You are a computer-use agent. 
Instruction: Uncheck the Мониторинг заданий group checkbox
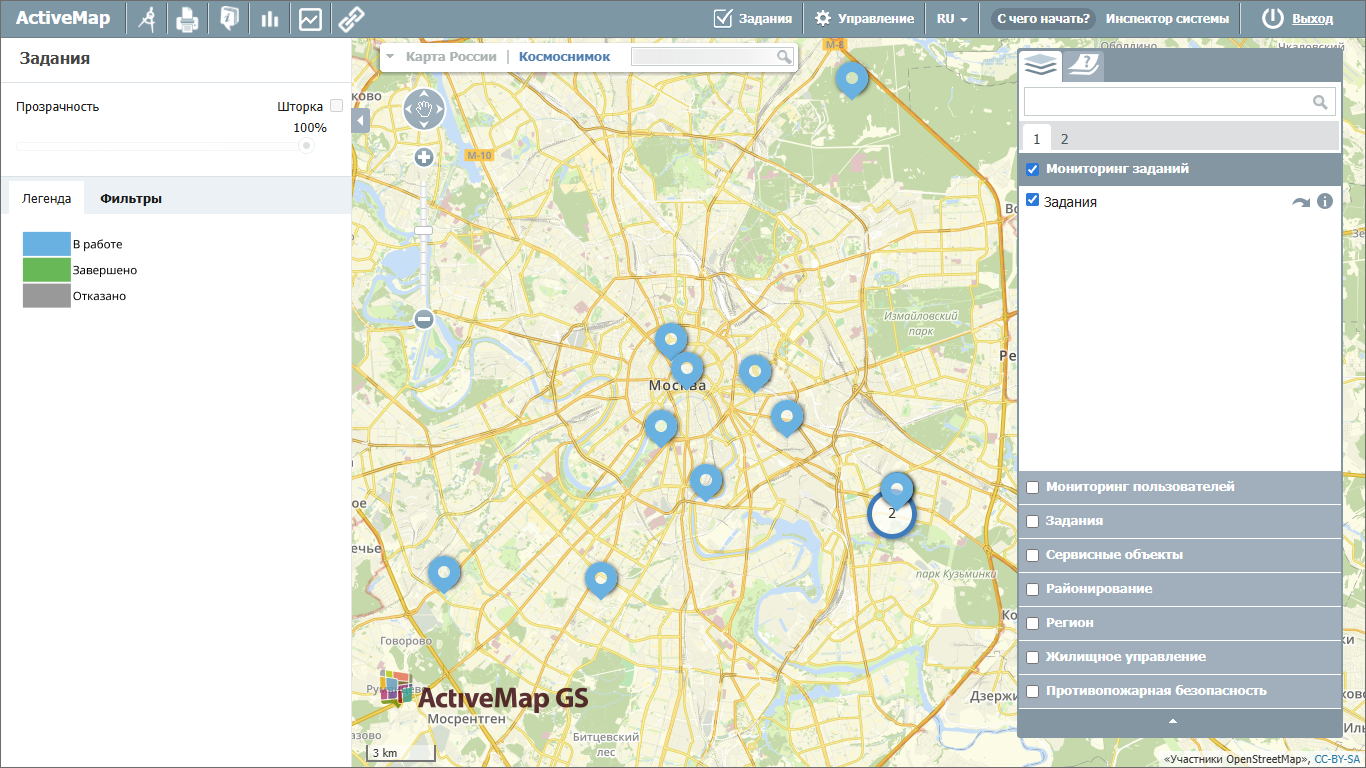tap(1033, 169)
